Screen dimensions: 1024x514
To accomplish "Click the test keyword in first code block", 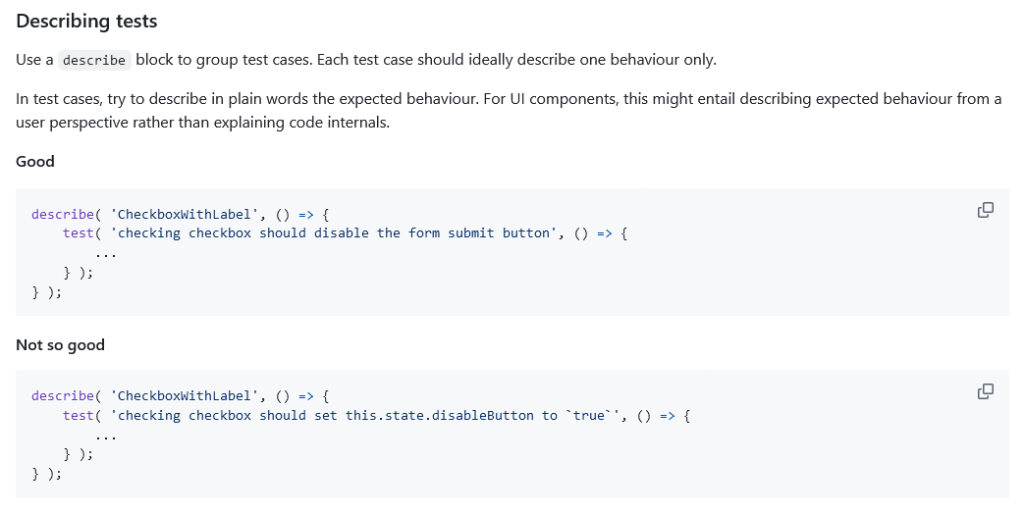I will (78, 233).
